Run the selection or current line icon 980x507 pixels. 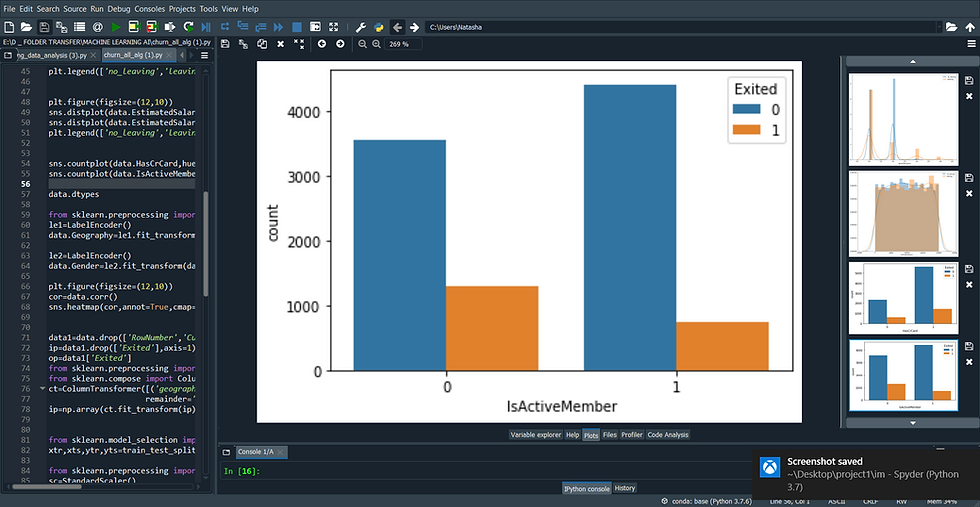(x=170, y=27)
